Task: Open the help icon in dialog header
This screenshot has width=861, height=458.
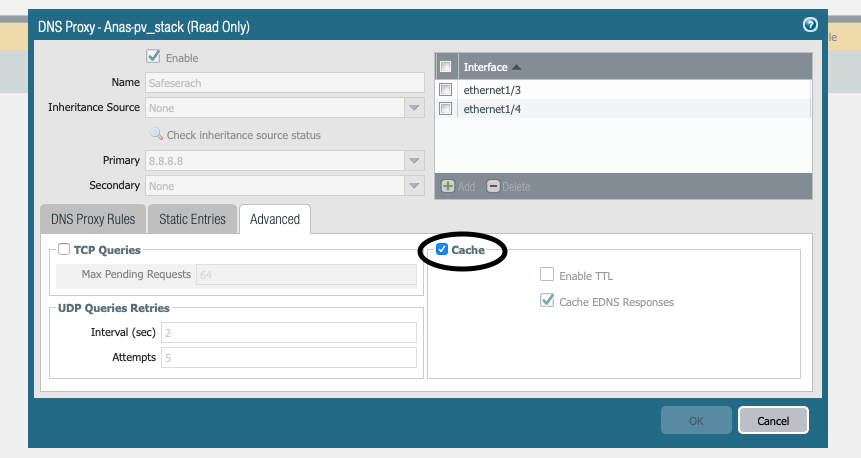Action: tap(810, 25)
